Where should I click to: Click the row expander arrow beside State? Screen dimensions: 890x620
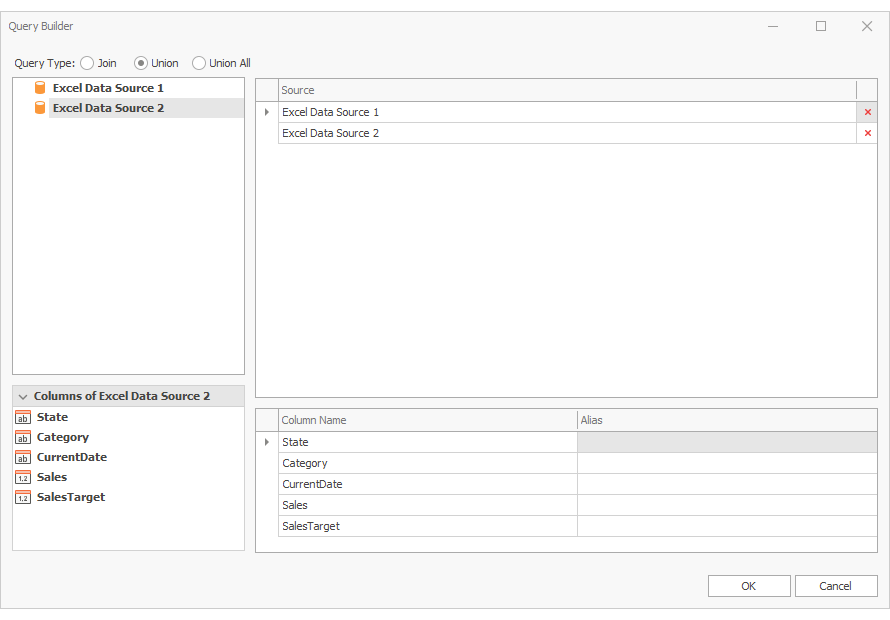click(266, 442)
